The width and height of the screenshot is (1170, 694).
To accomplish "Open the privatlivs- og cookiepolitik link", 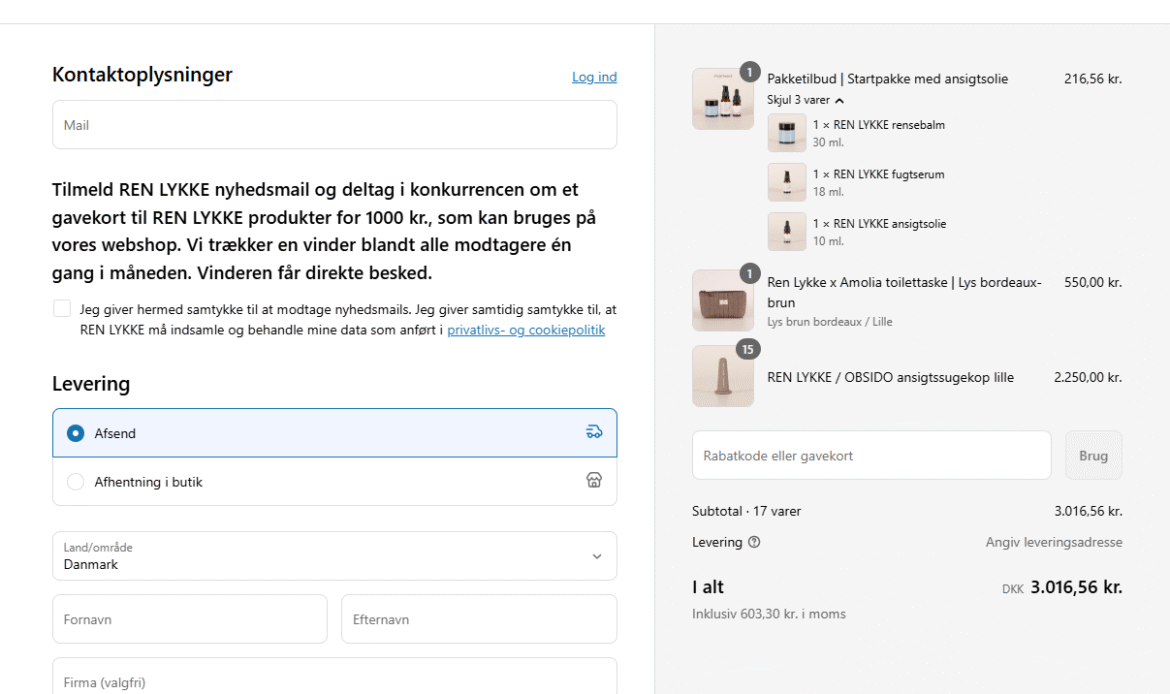I will [x=526, y=330].
